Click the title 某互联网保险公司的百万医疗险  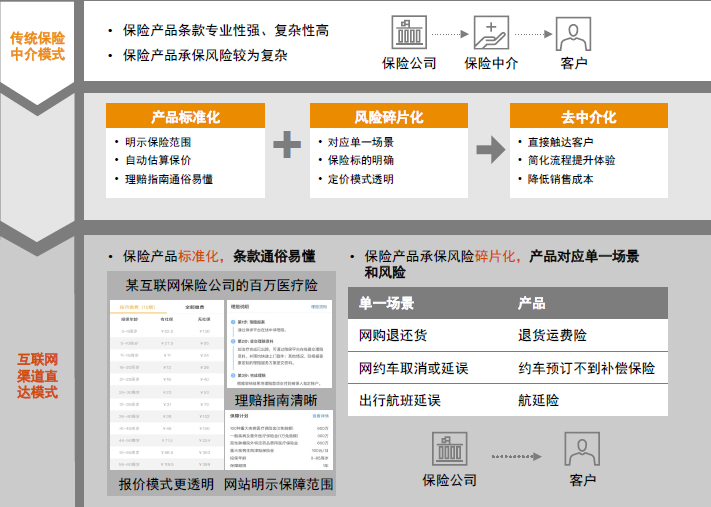222,285
